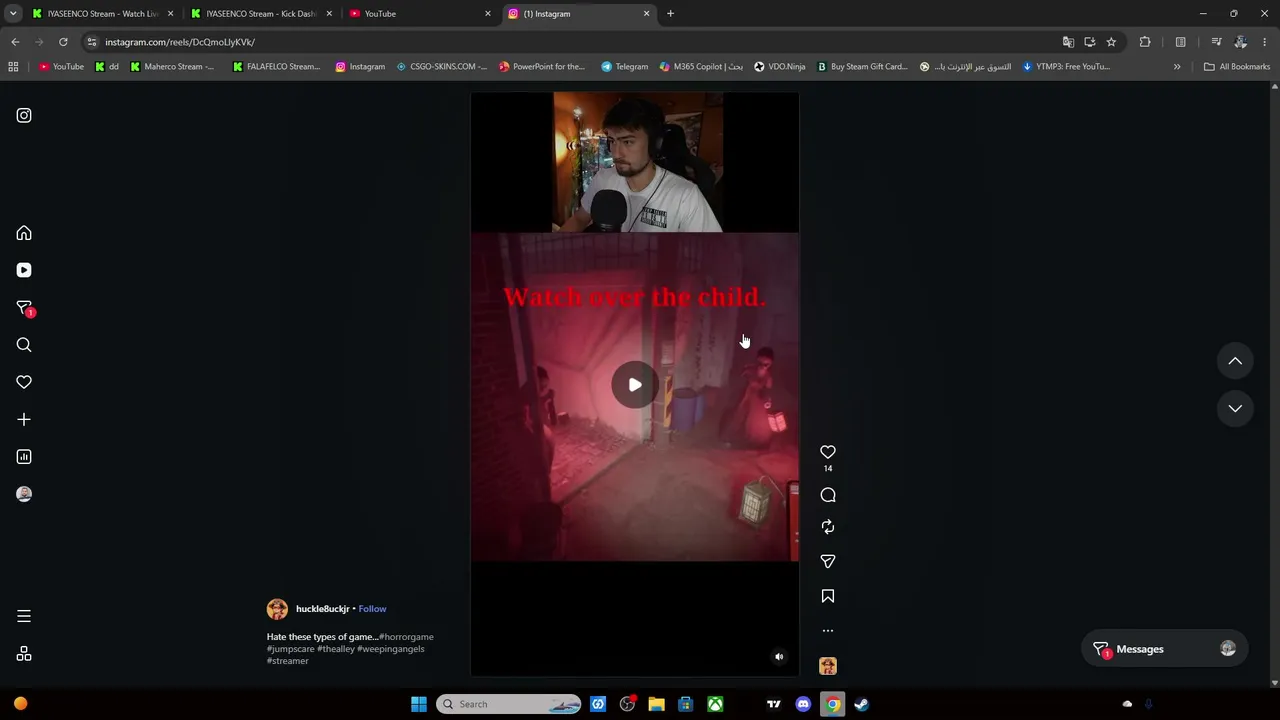Open the Windows Start menu
The height and width of the screenshot is (720, 1280).
tap(419, 704)
